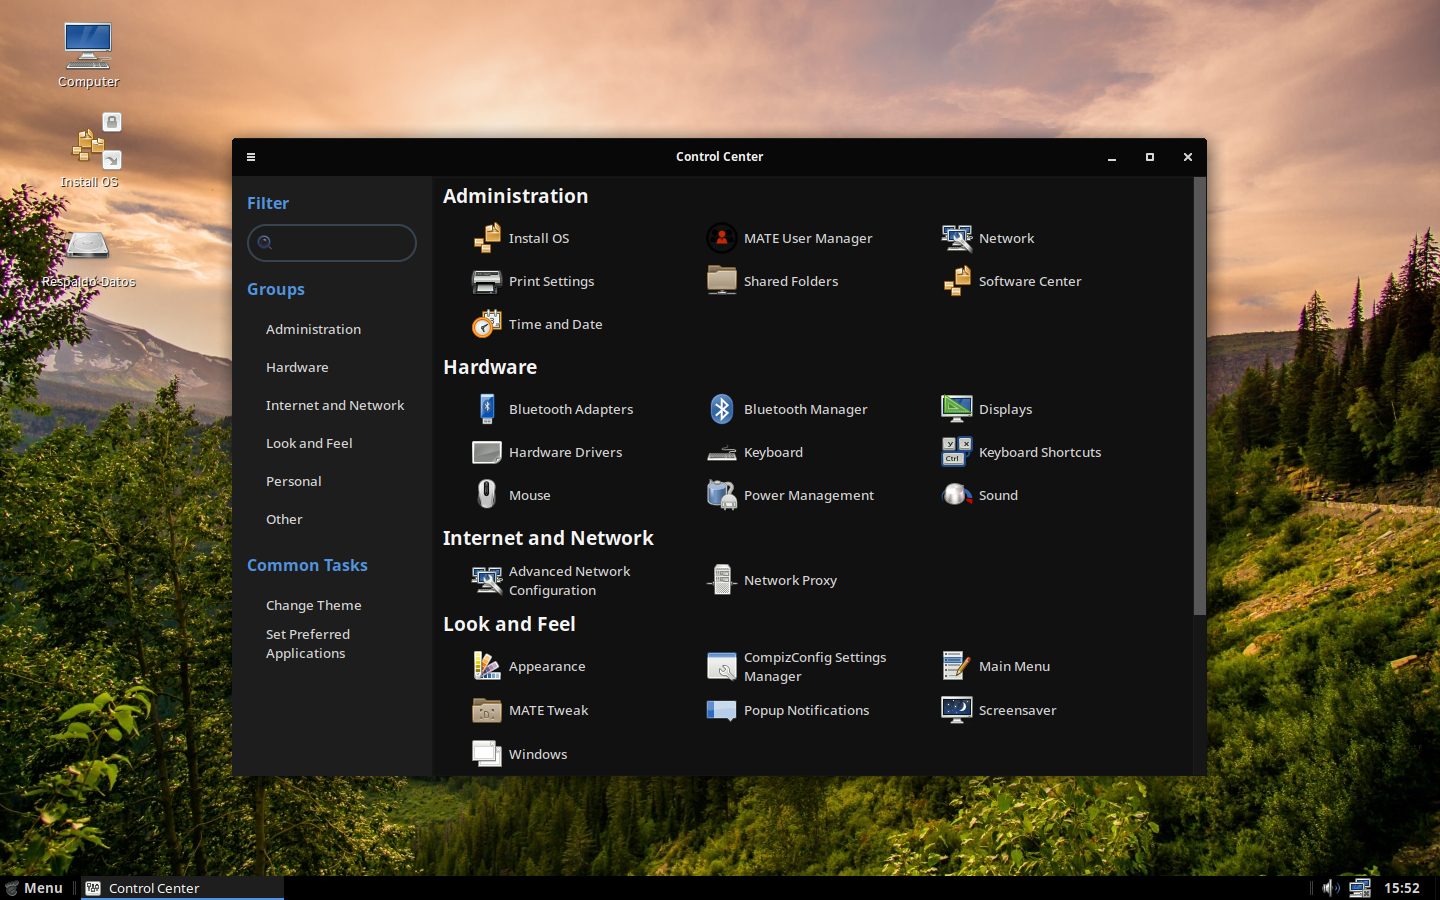
Task: Select the Personal group in sidebar
Action: tap(294, 481)
